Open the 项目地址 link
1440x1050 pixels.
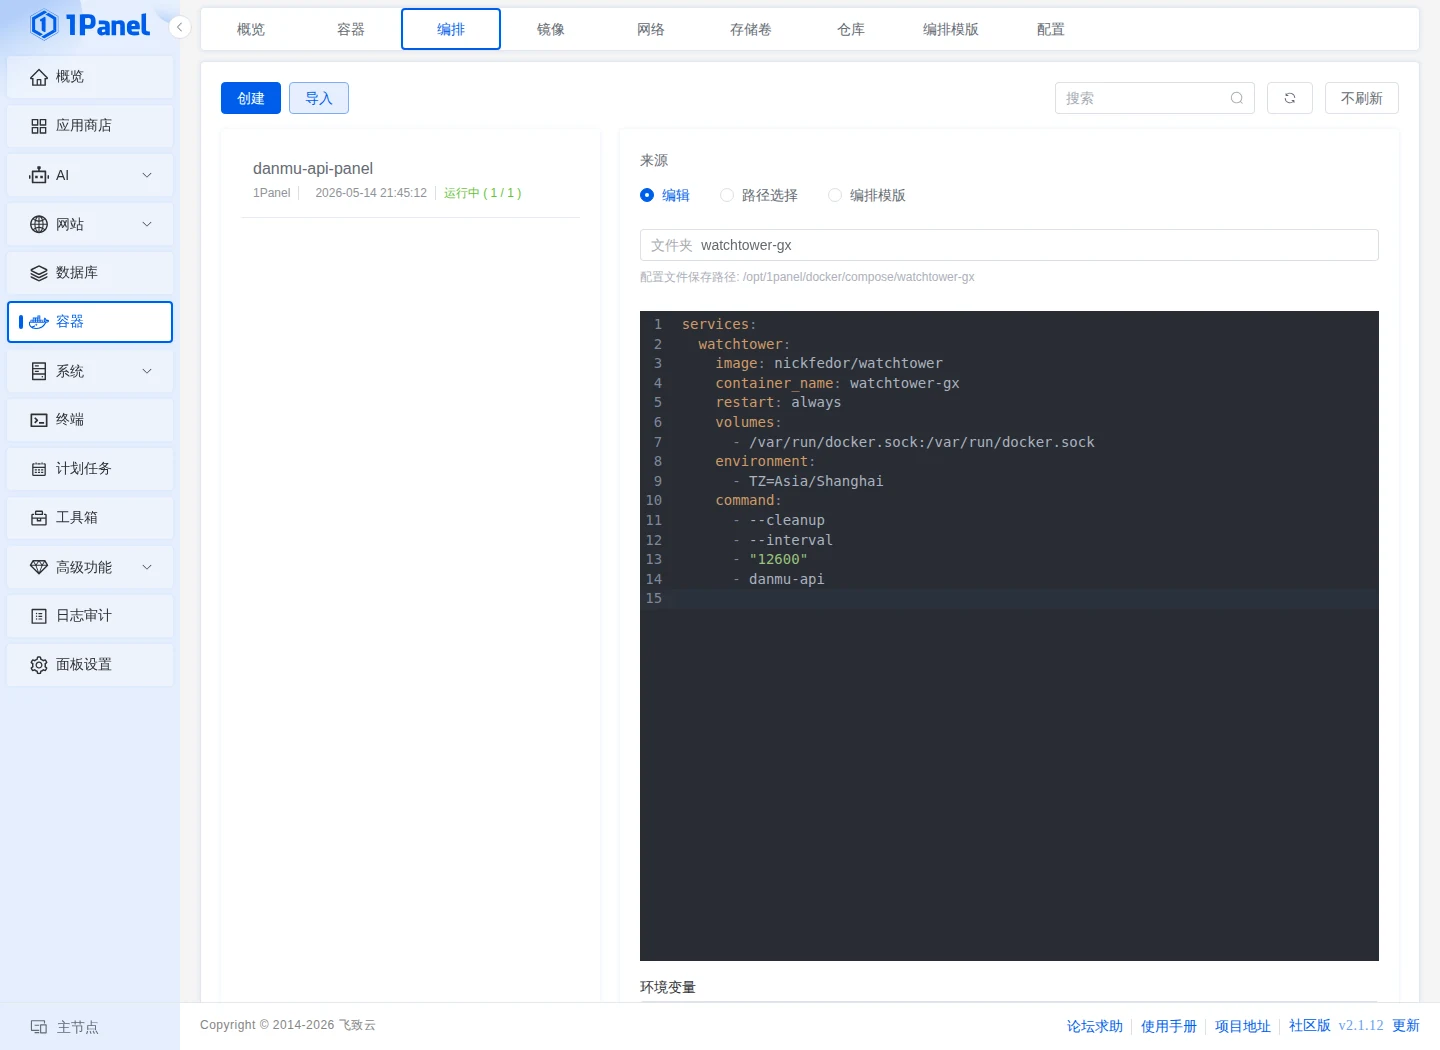[1243, 1026]
